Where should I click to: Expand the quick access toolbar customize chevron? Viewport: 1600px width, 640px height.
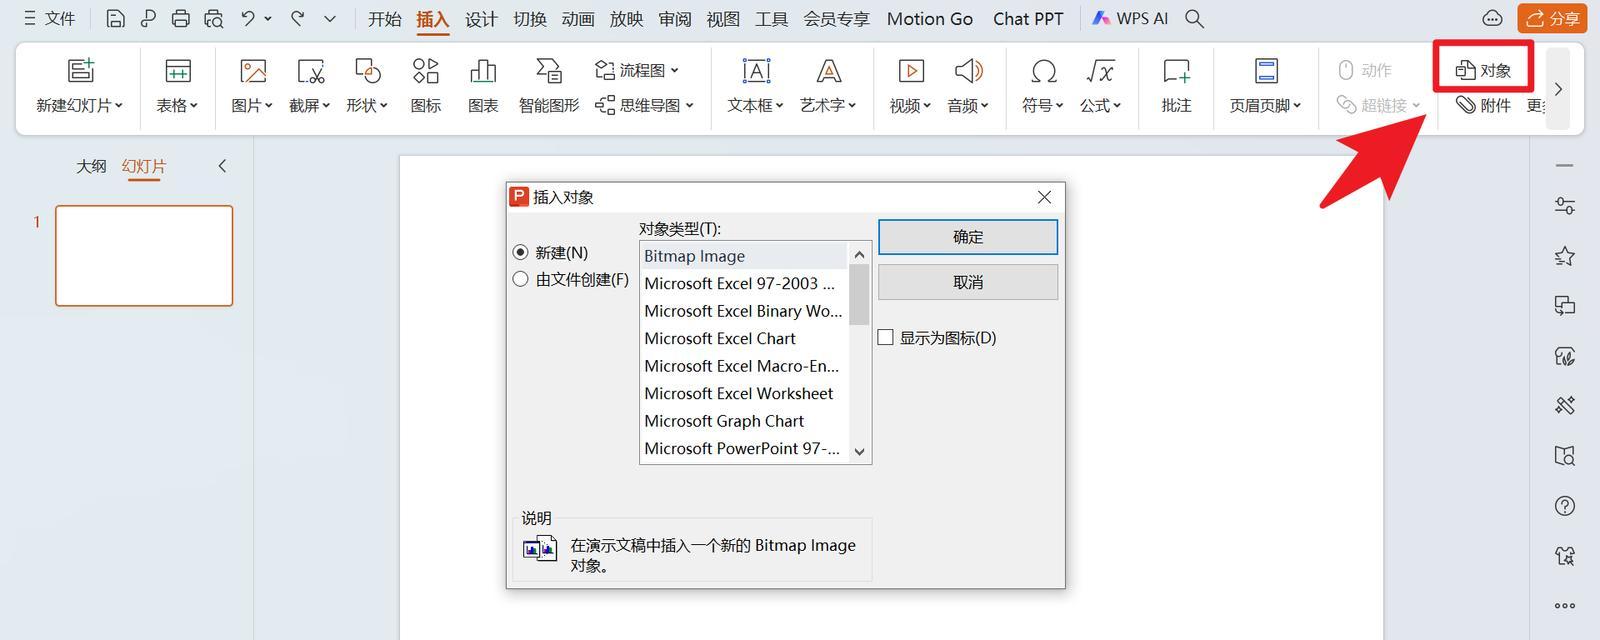pos(331,19)
